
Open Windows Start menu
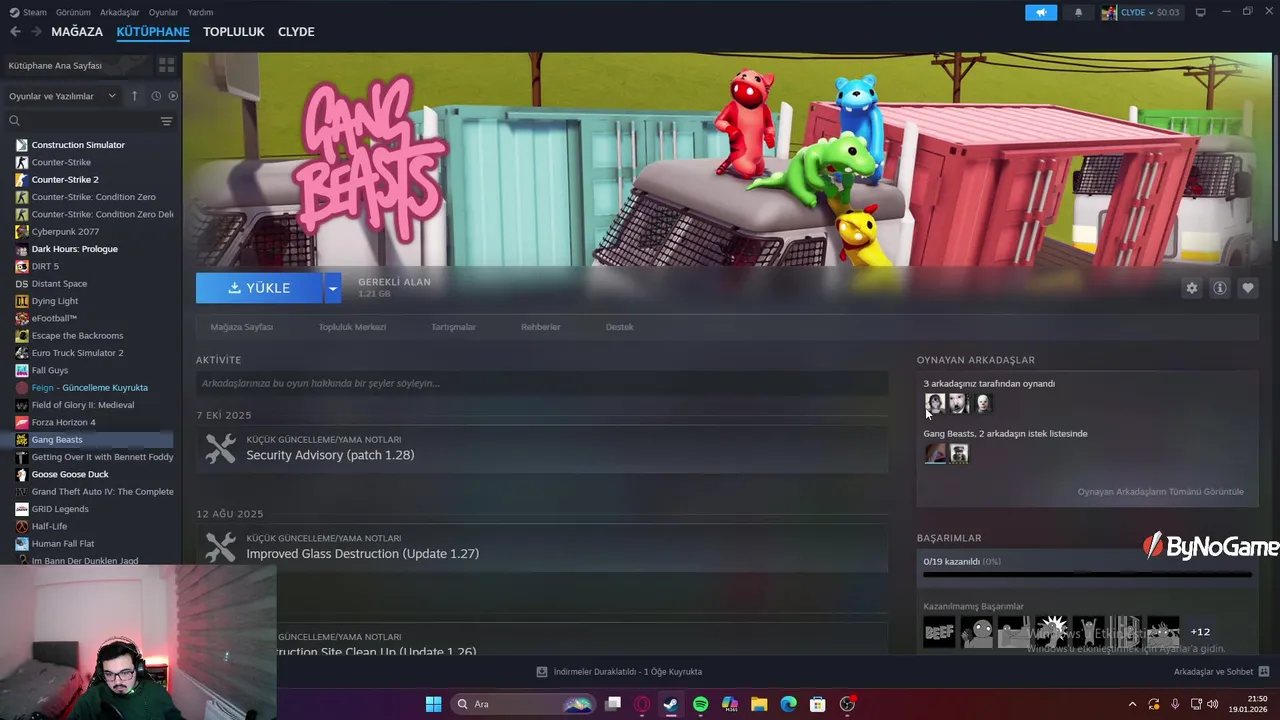click(433, 704)
